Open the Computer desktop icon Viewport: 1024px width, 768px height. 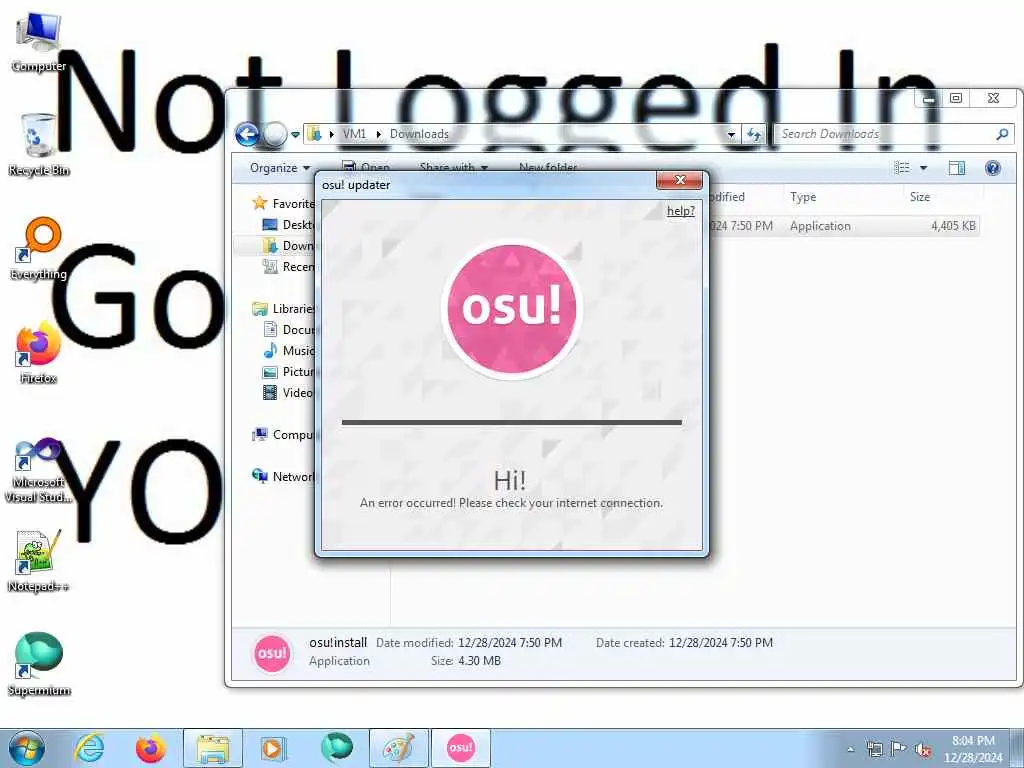[39, 42]
